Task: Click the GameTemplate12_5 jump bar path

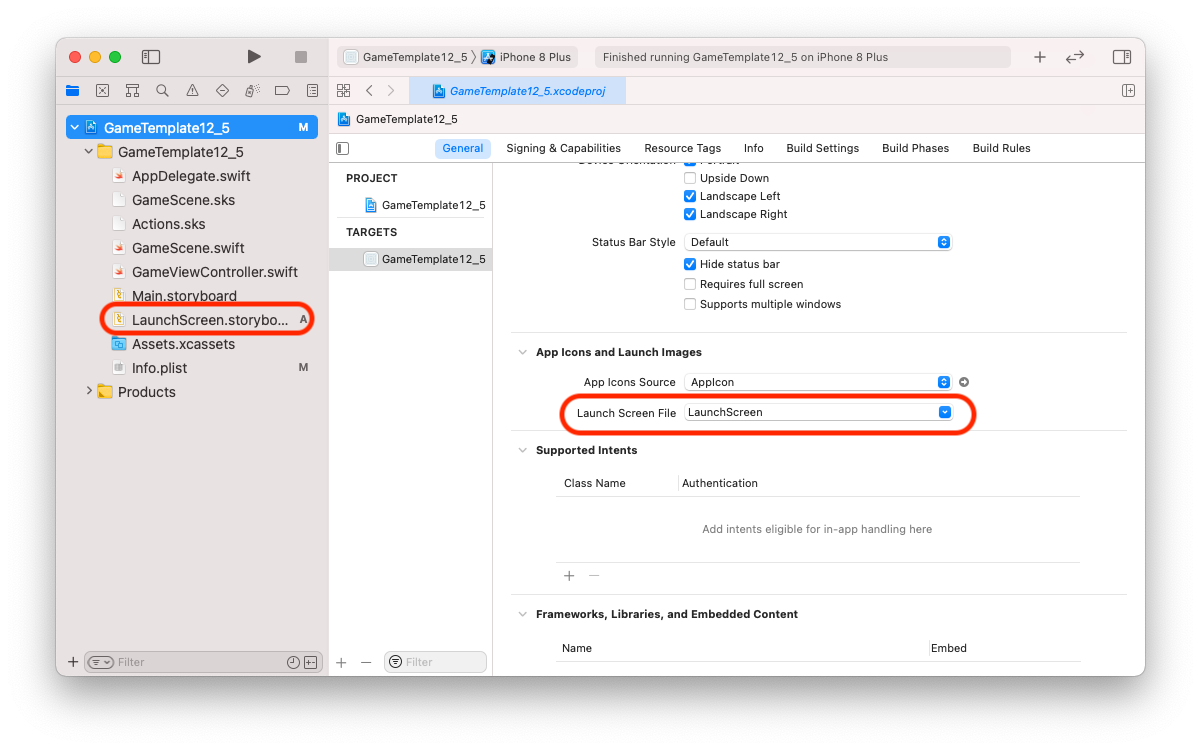Action: point(398,119)
